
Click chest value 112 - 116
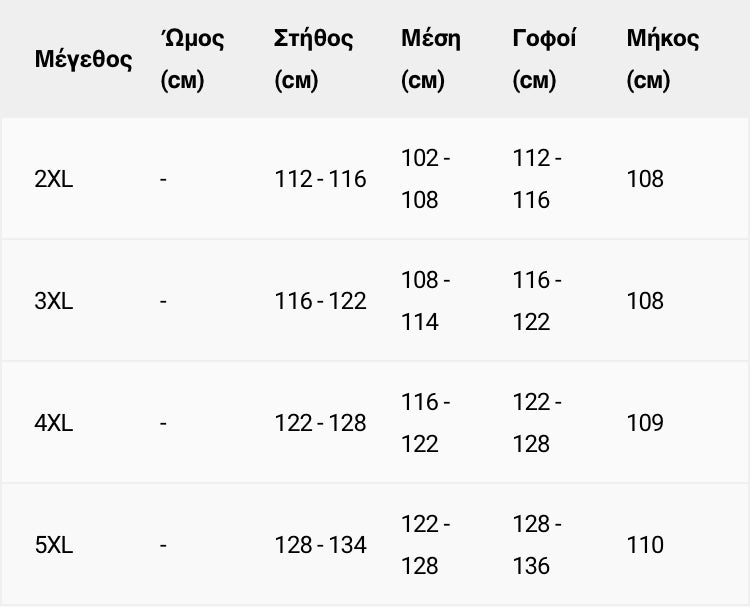click(x=320, y=179)
